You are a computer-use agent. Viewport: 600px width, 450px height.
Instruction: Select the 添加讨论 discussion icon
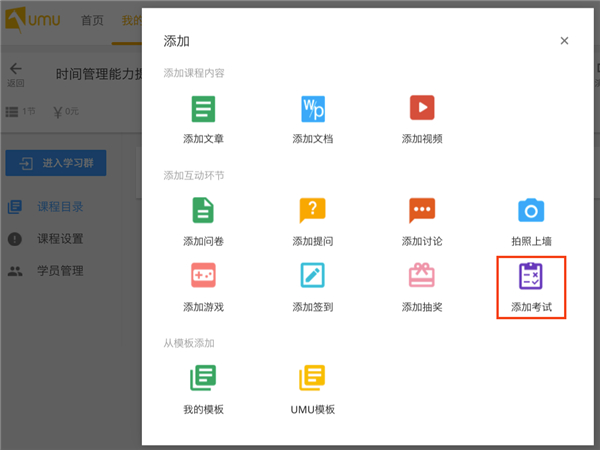(x=422, y=210)
